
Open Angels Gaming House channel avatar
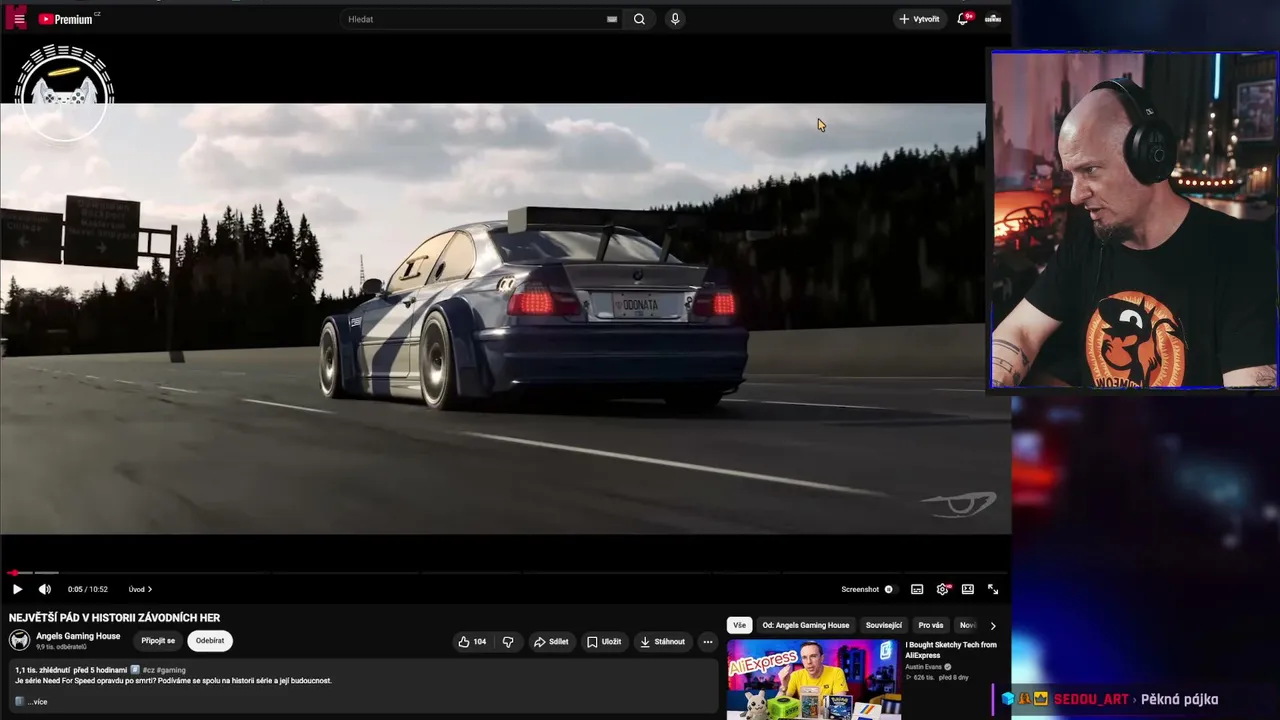coord(20,641)
